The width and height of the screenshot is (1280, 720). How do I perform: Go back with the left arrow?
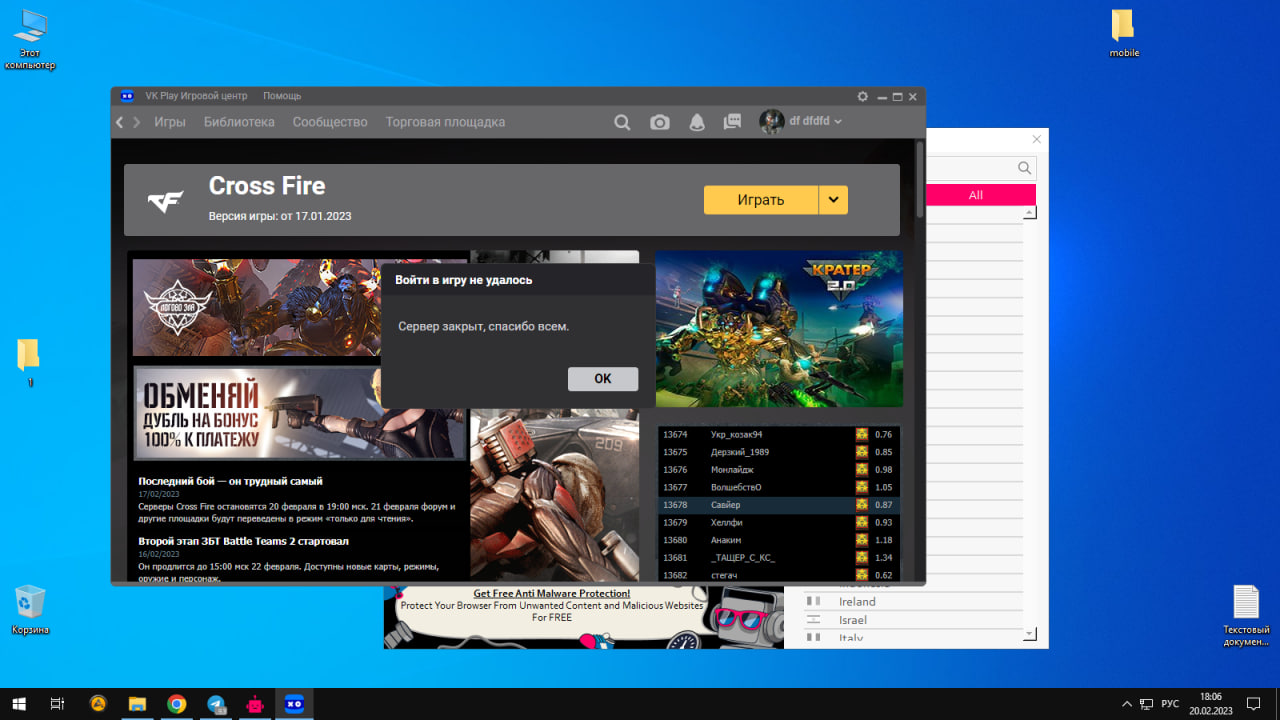pyautogui.click(x=120, y=122)
